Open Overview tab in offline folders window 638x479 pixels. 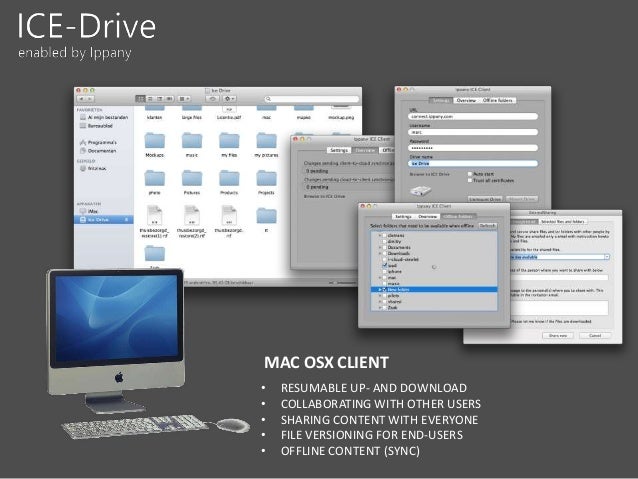coord(428,217)
